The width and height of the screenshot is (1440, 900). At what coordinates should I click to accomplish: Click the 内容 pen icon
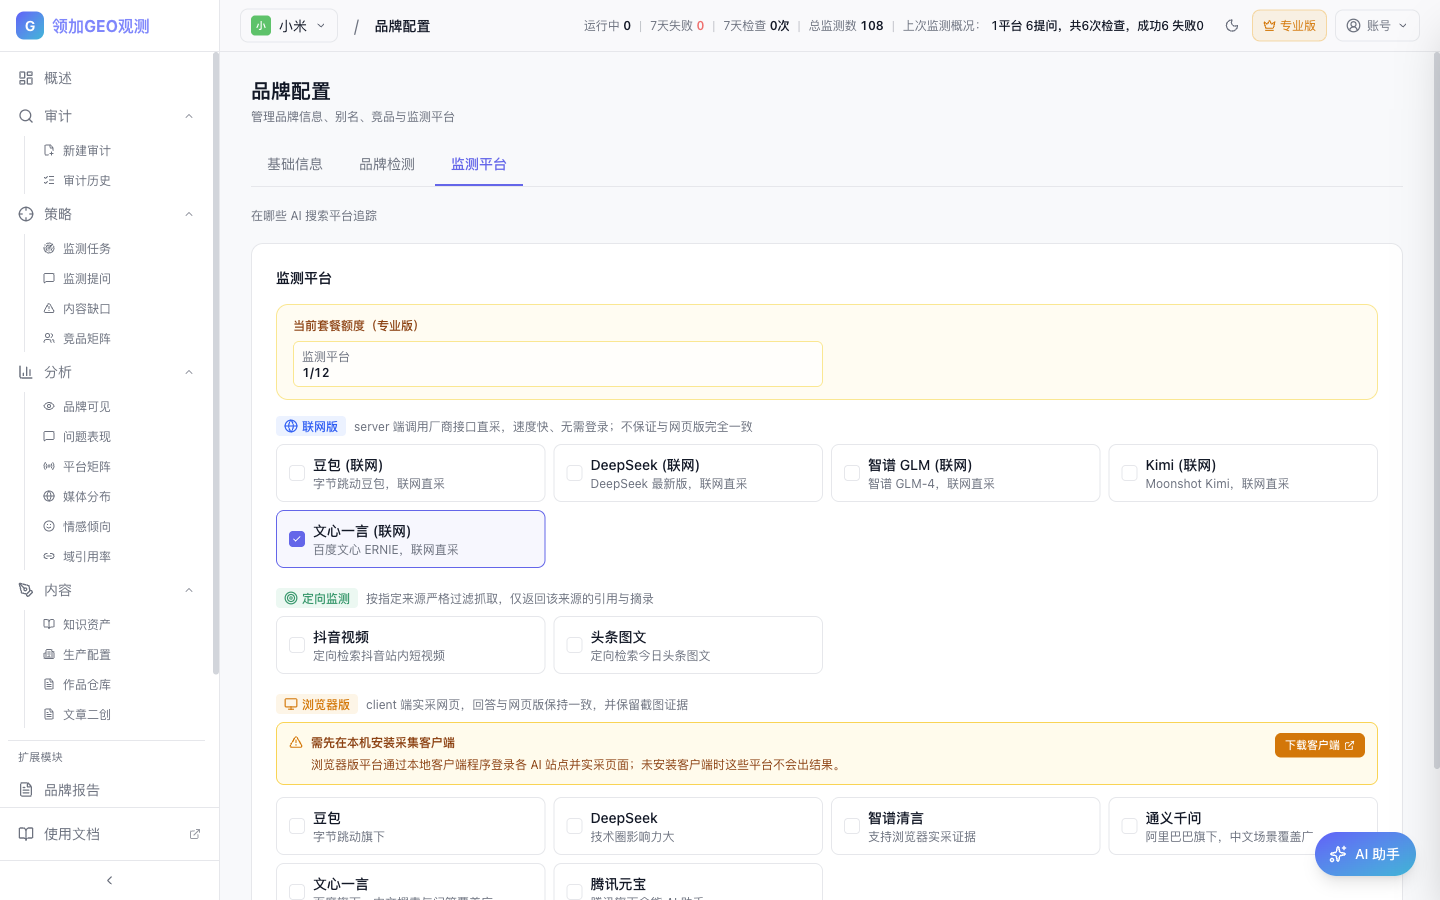(x=26, y=590)
